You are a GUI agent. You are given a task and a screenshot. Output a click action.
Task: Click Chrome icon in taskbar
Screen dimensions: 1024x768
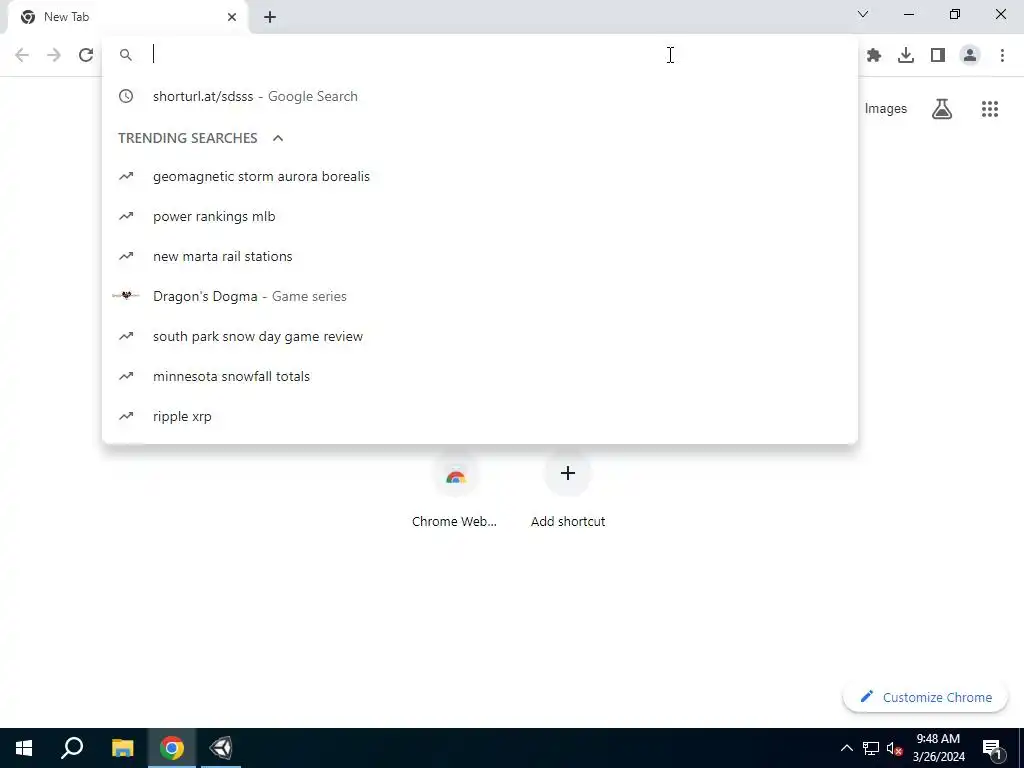pos(172,748)
